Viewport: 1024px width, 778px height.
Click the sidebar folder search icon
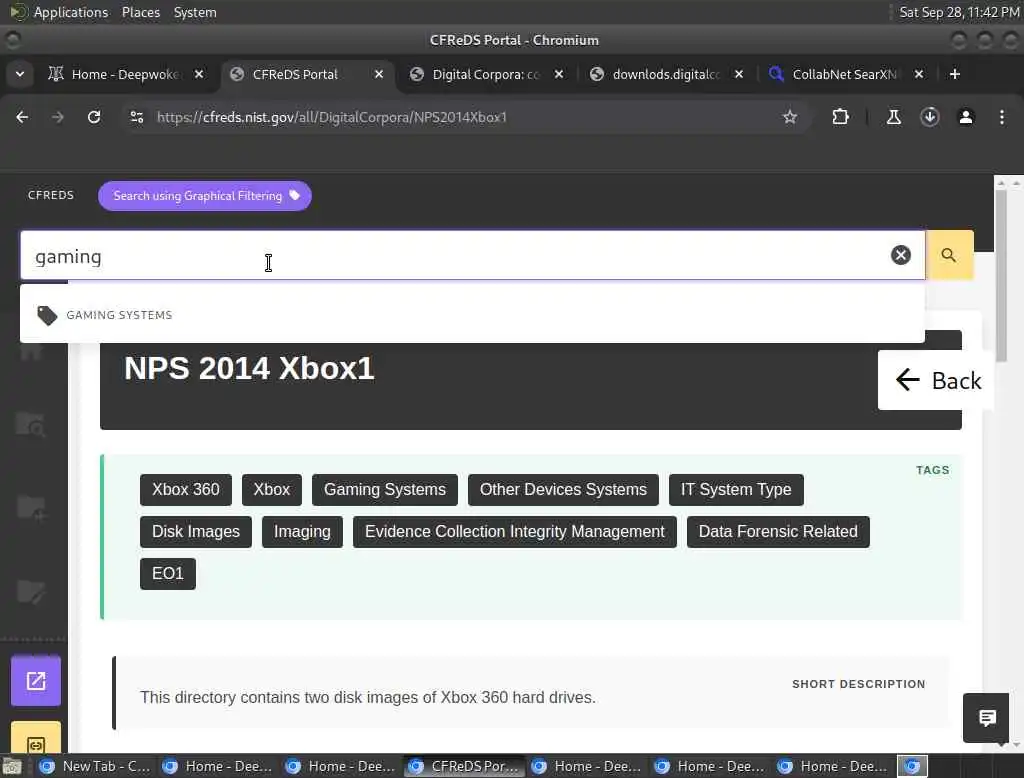pyautogui.click(x=31, y=425)
